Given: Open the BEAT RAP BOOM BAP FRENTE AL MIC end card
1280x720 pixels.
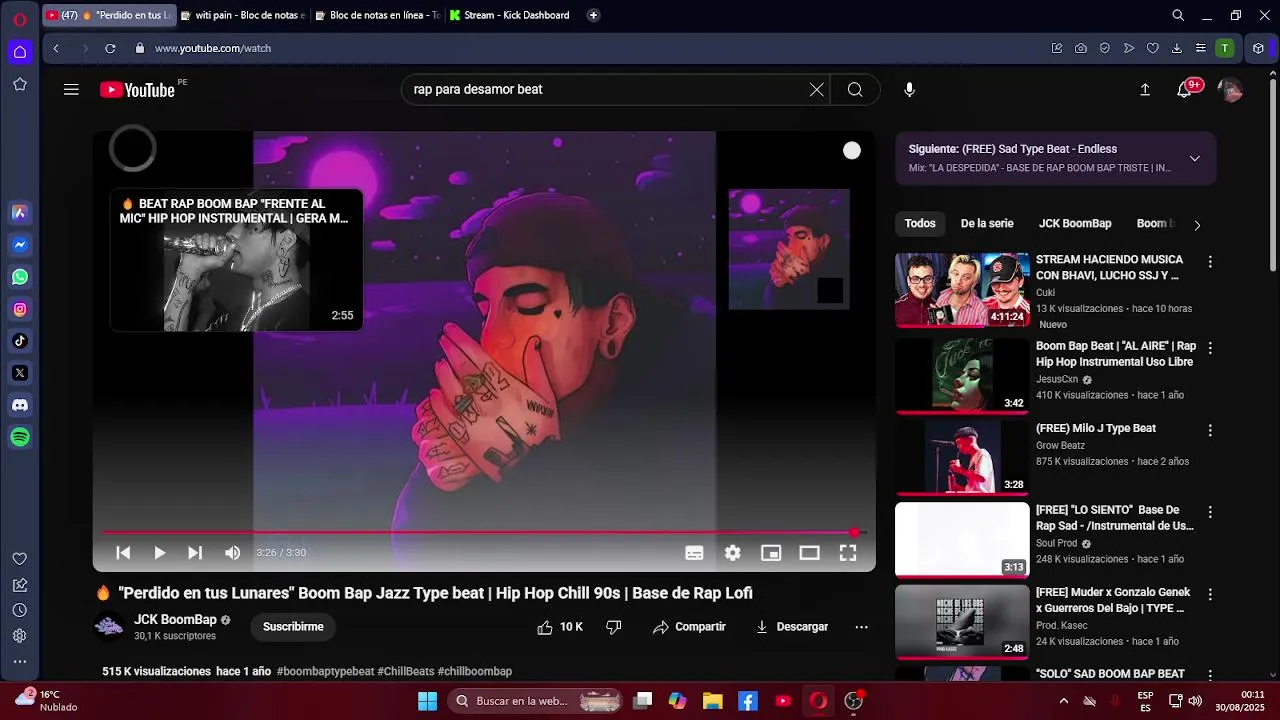Looking at the screenshot, I should (x=236, y=260).
